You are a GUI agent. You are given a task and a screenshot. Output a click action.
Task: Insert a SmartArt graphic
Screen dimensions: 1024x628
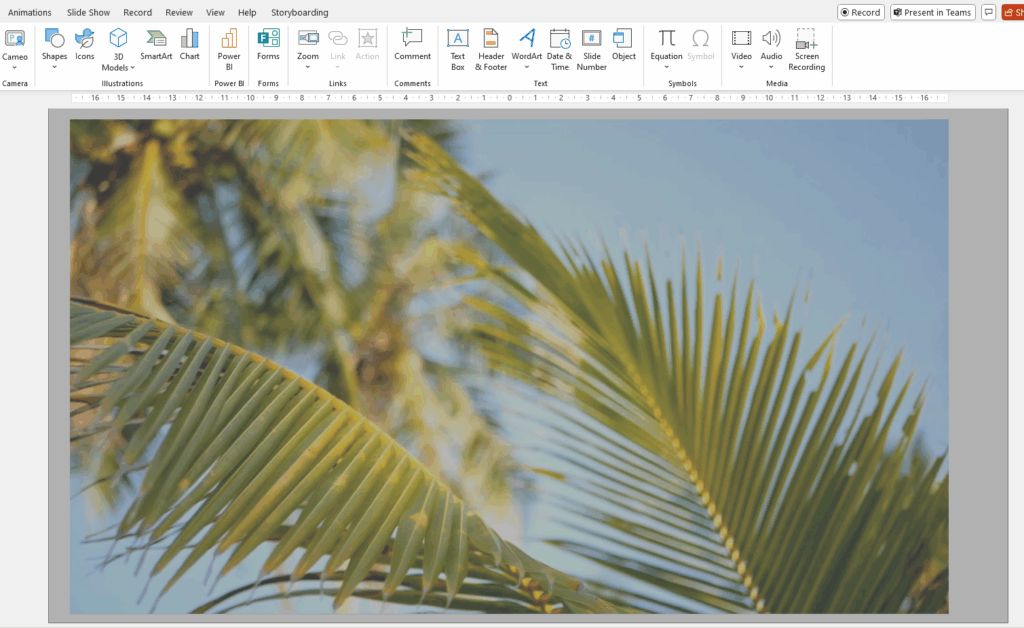[156, 44]
